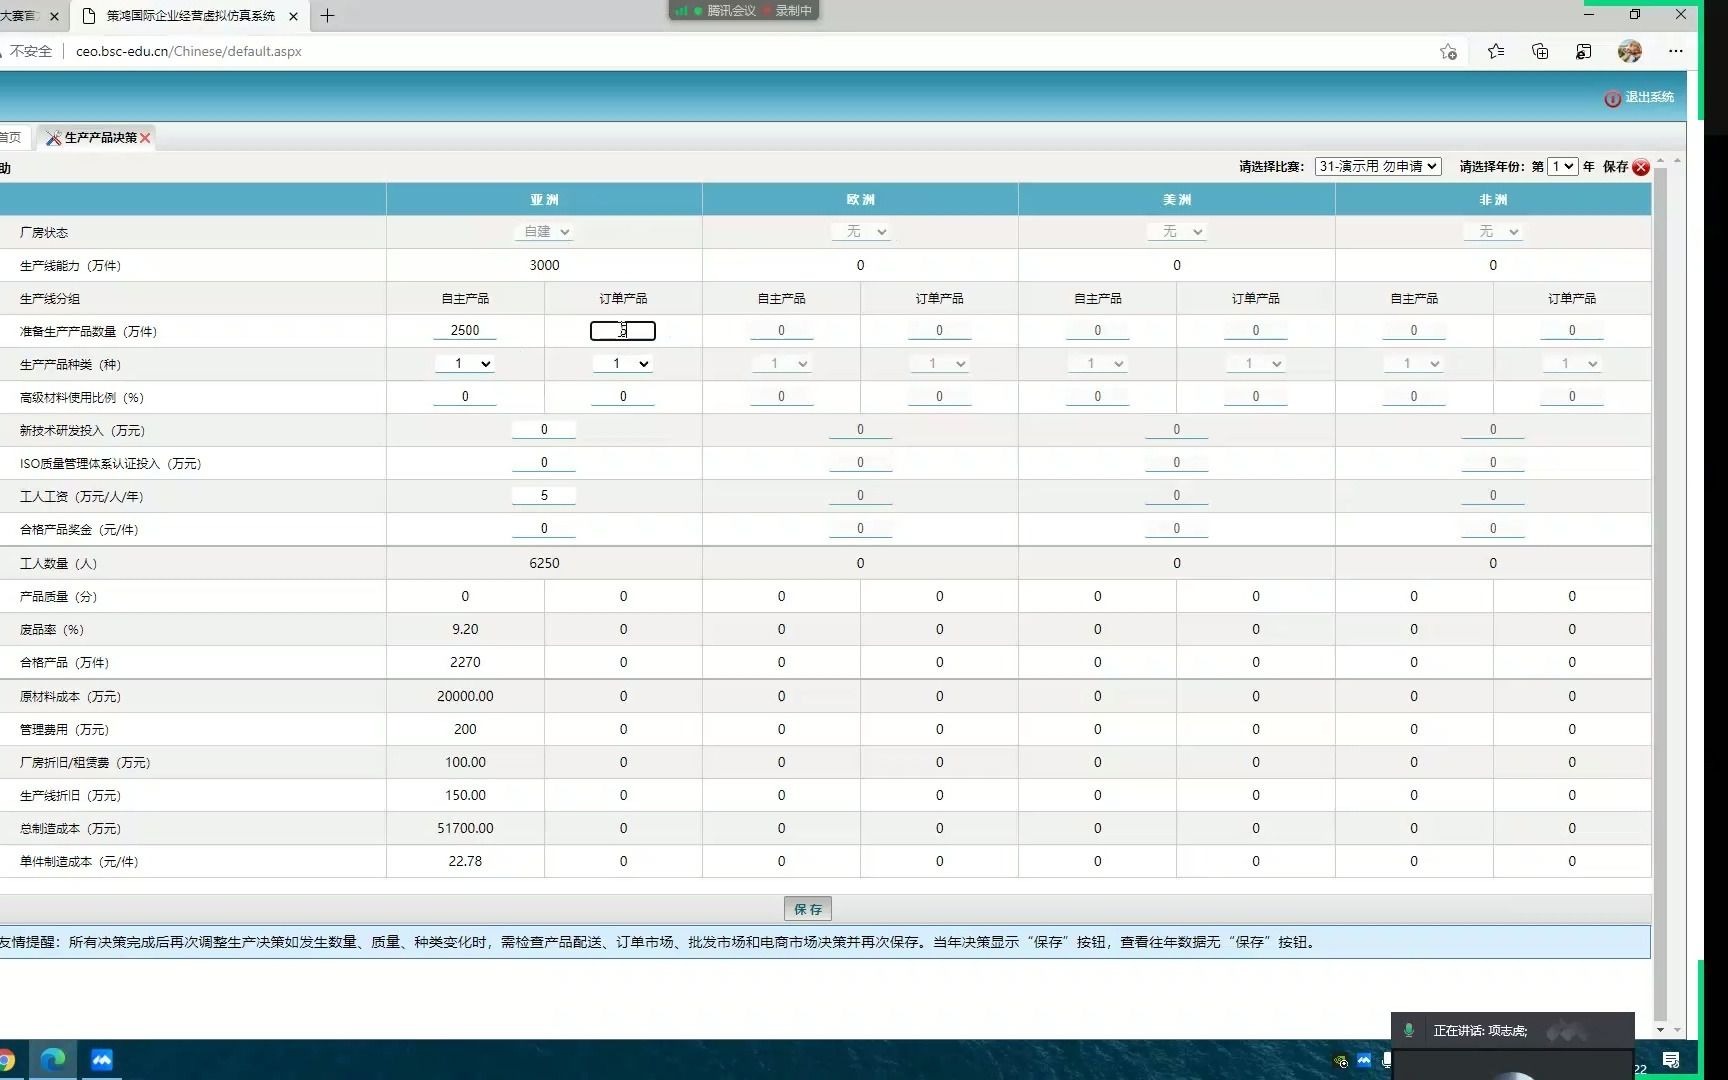Image resolution: width=1728 pixels, height=1080 pixels.
Task: Click 亚洲 废品率 value 9.20
Action: coord(465,630)
